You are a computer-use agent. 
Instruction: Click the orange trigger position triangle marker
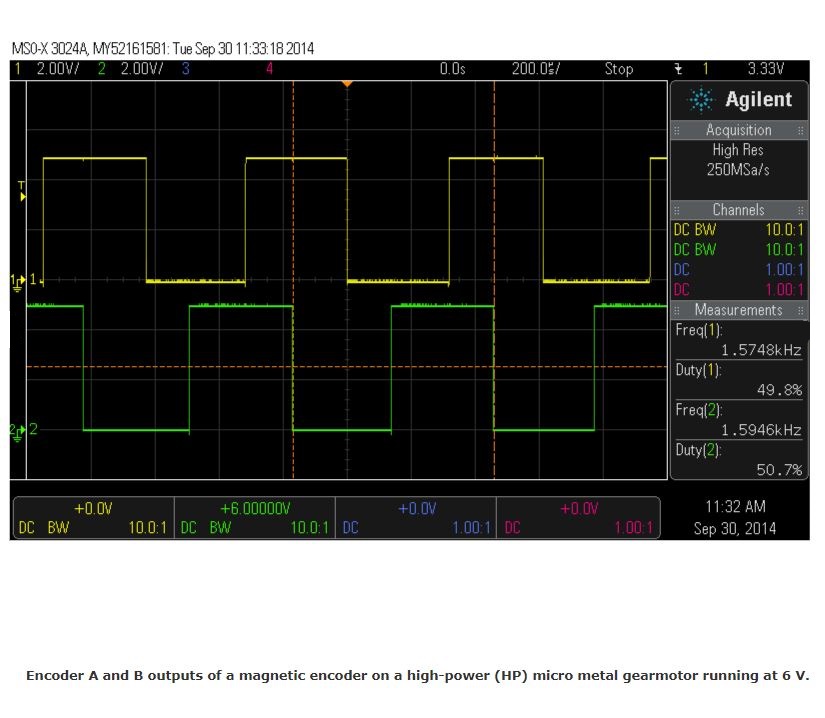[347, 85]
